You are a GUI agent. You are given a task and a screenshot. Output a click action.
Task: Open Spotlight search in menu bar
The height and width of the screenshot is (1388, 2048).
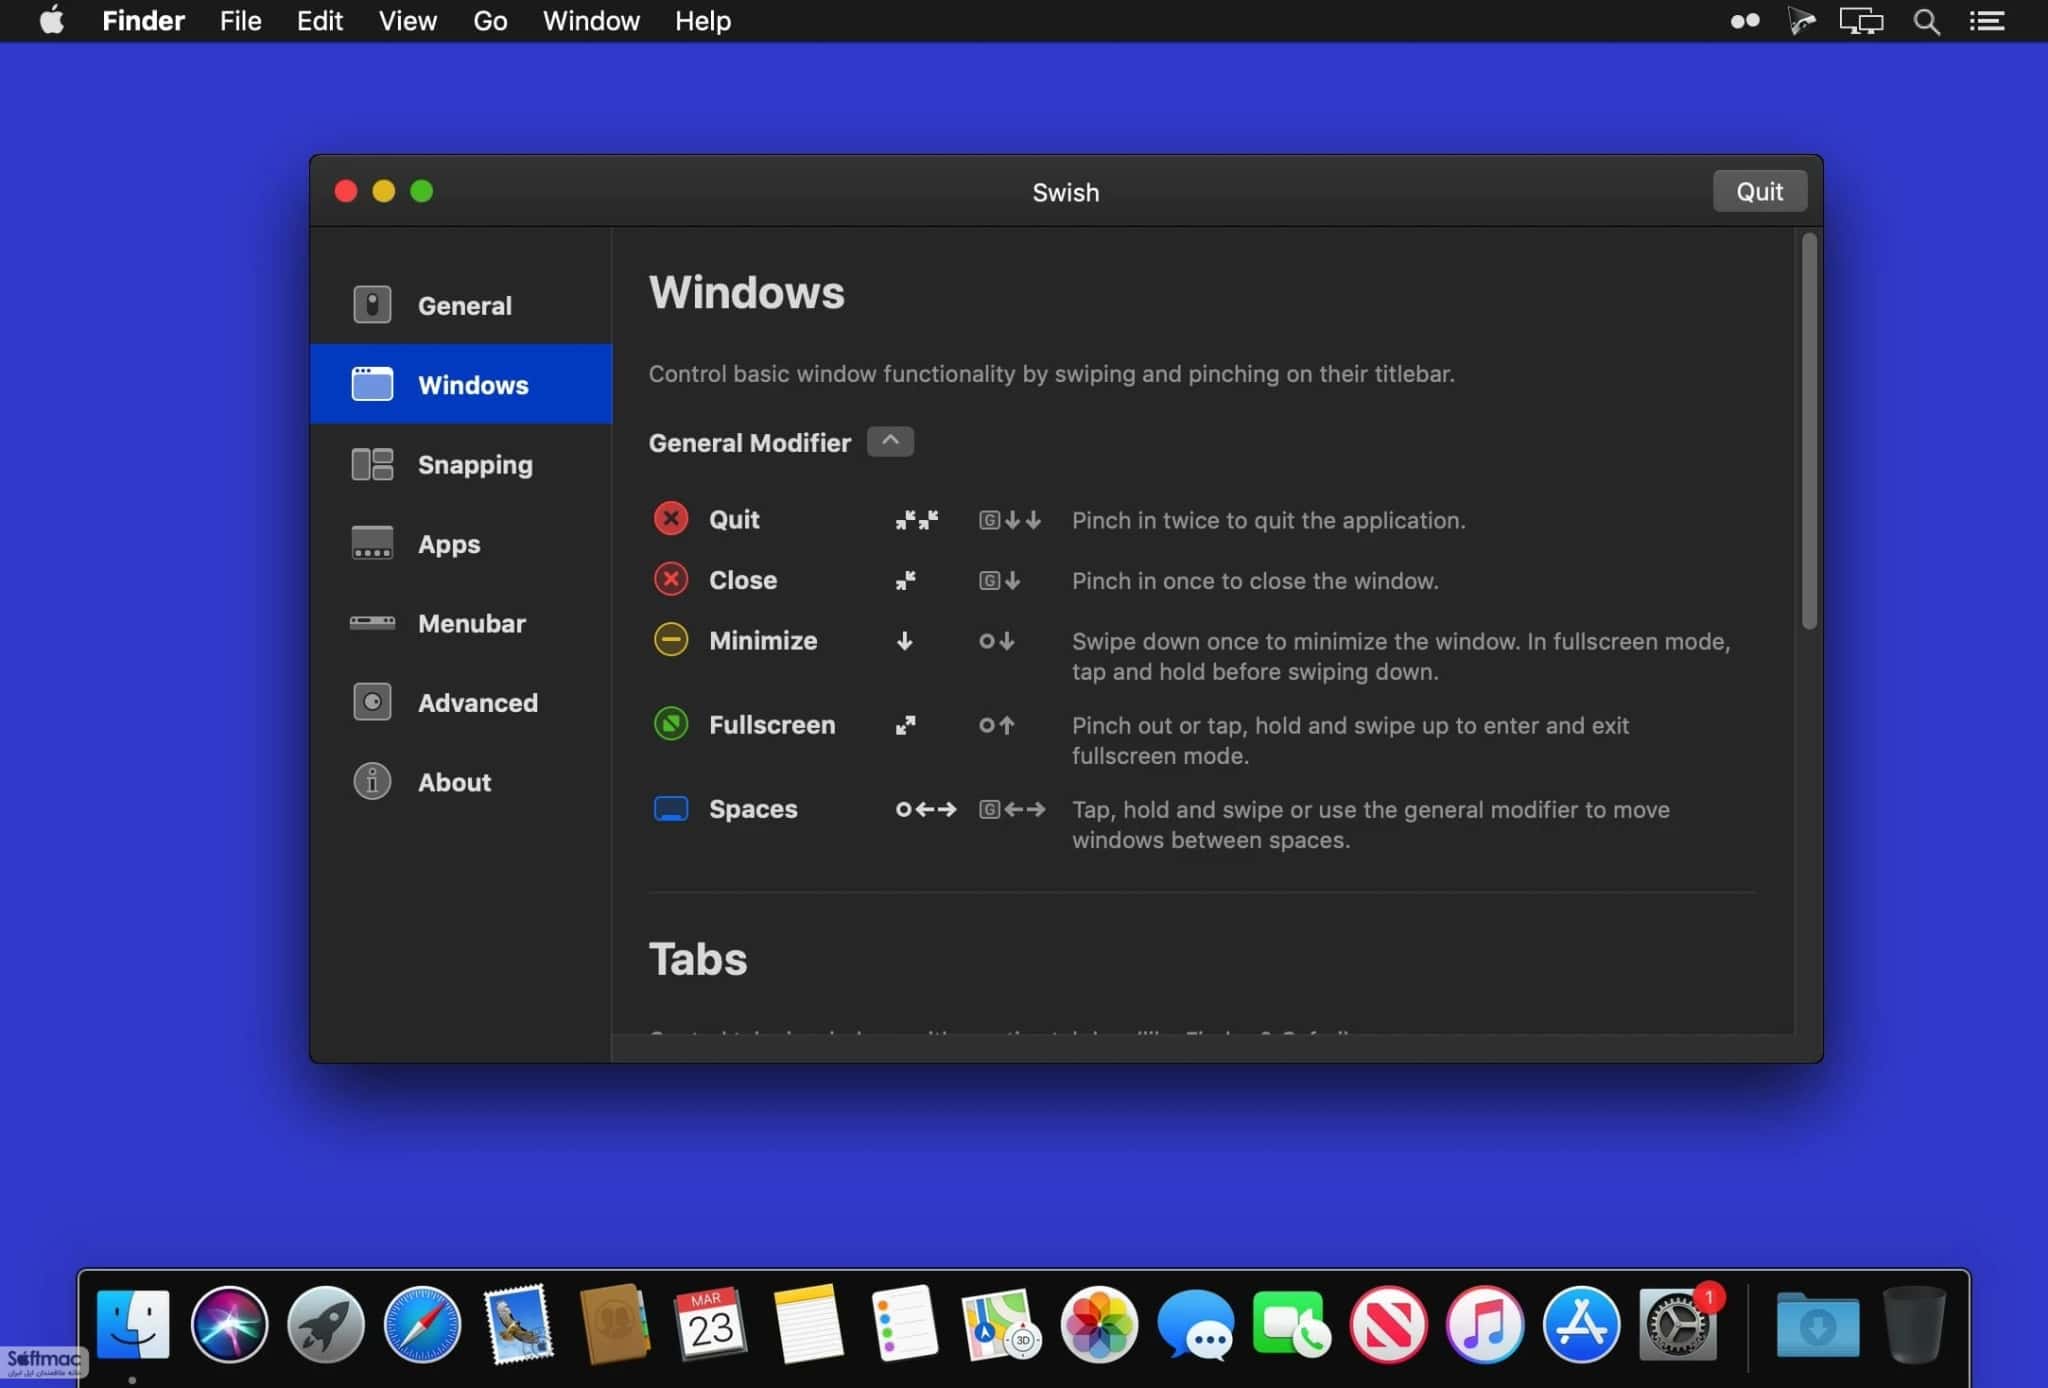[x=1926, y=21]
